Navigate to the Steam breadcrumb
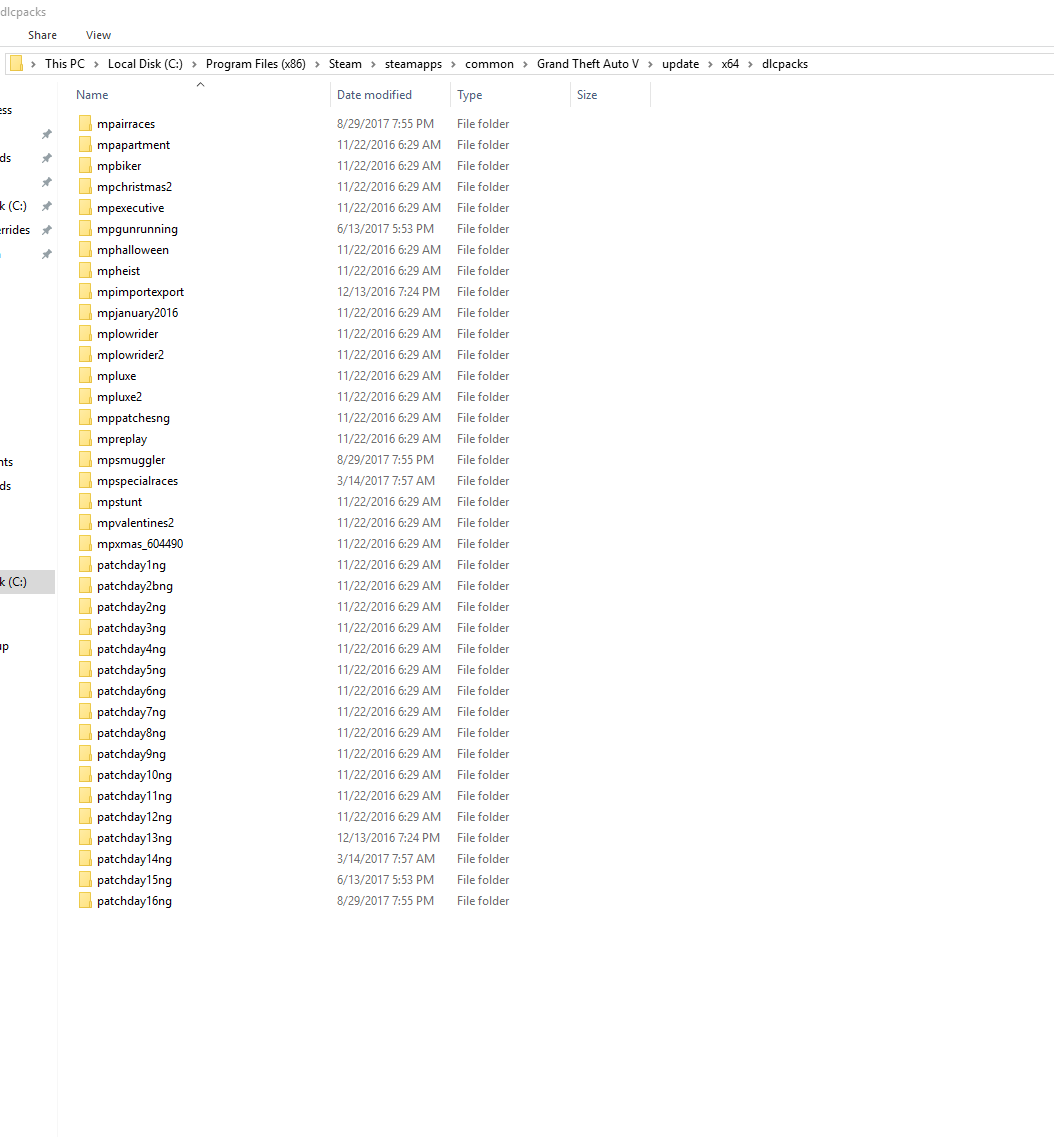1054x1139 pixels. (x=345, y=64)
